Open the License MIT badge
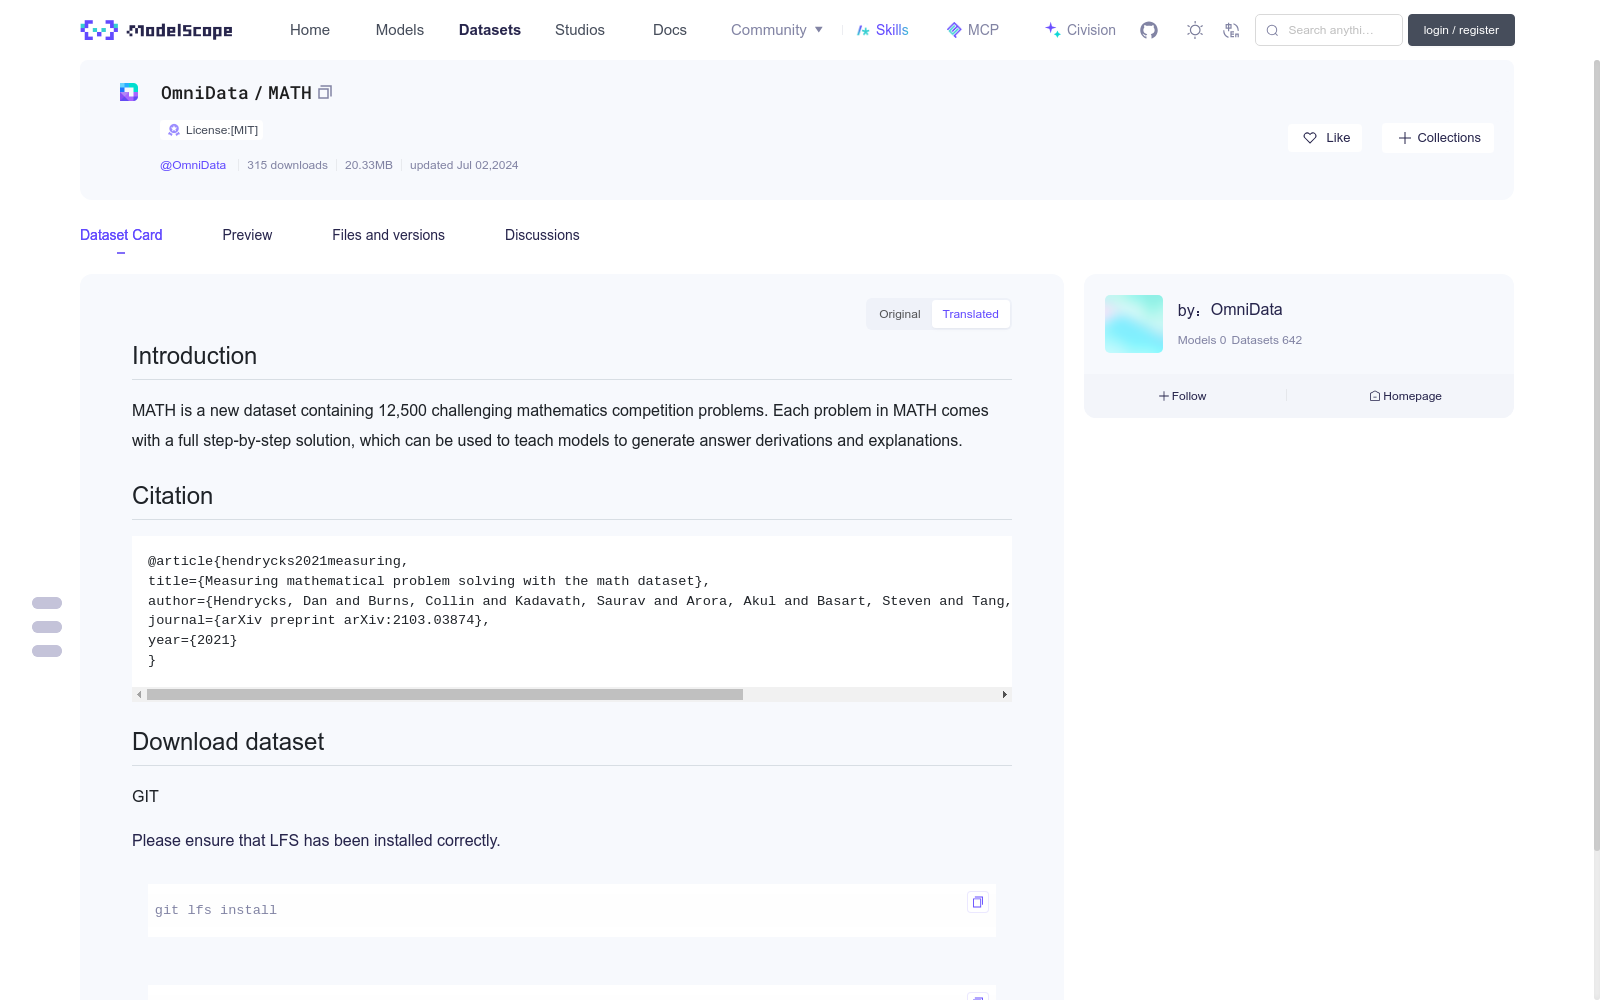 213,130
